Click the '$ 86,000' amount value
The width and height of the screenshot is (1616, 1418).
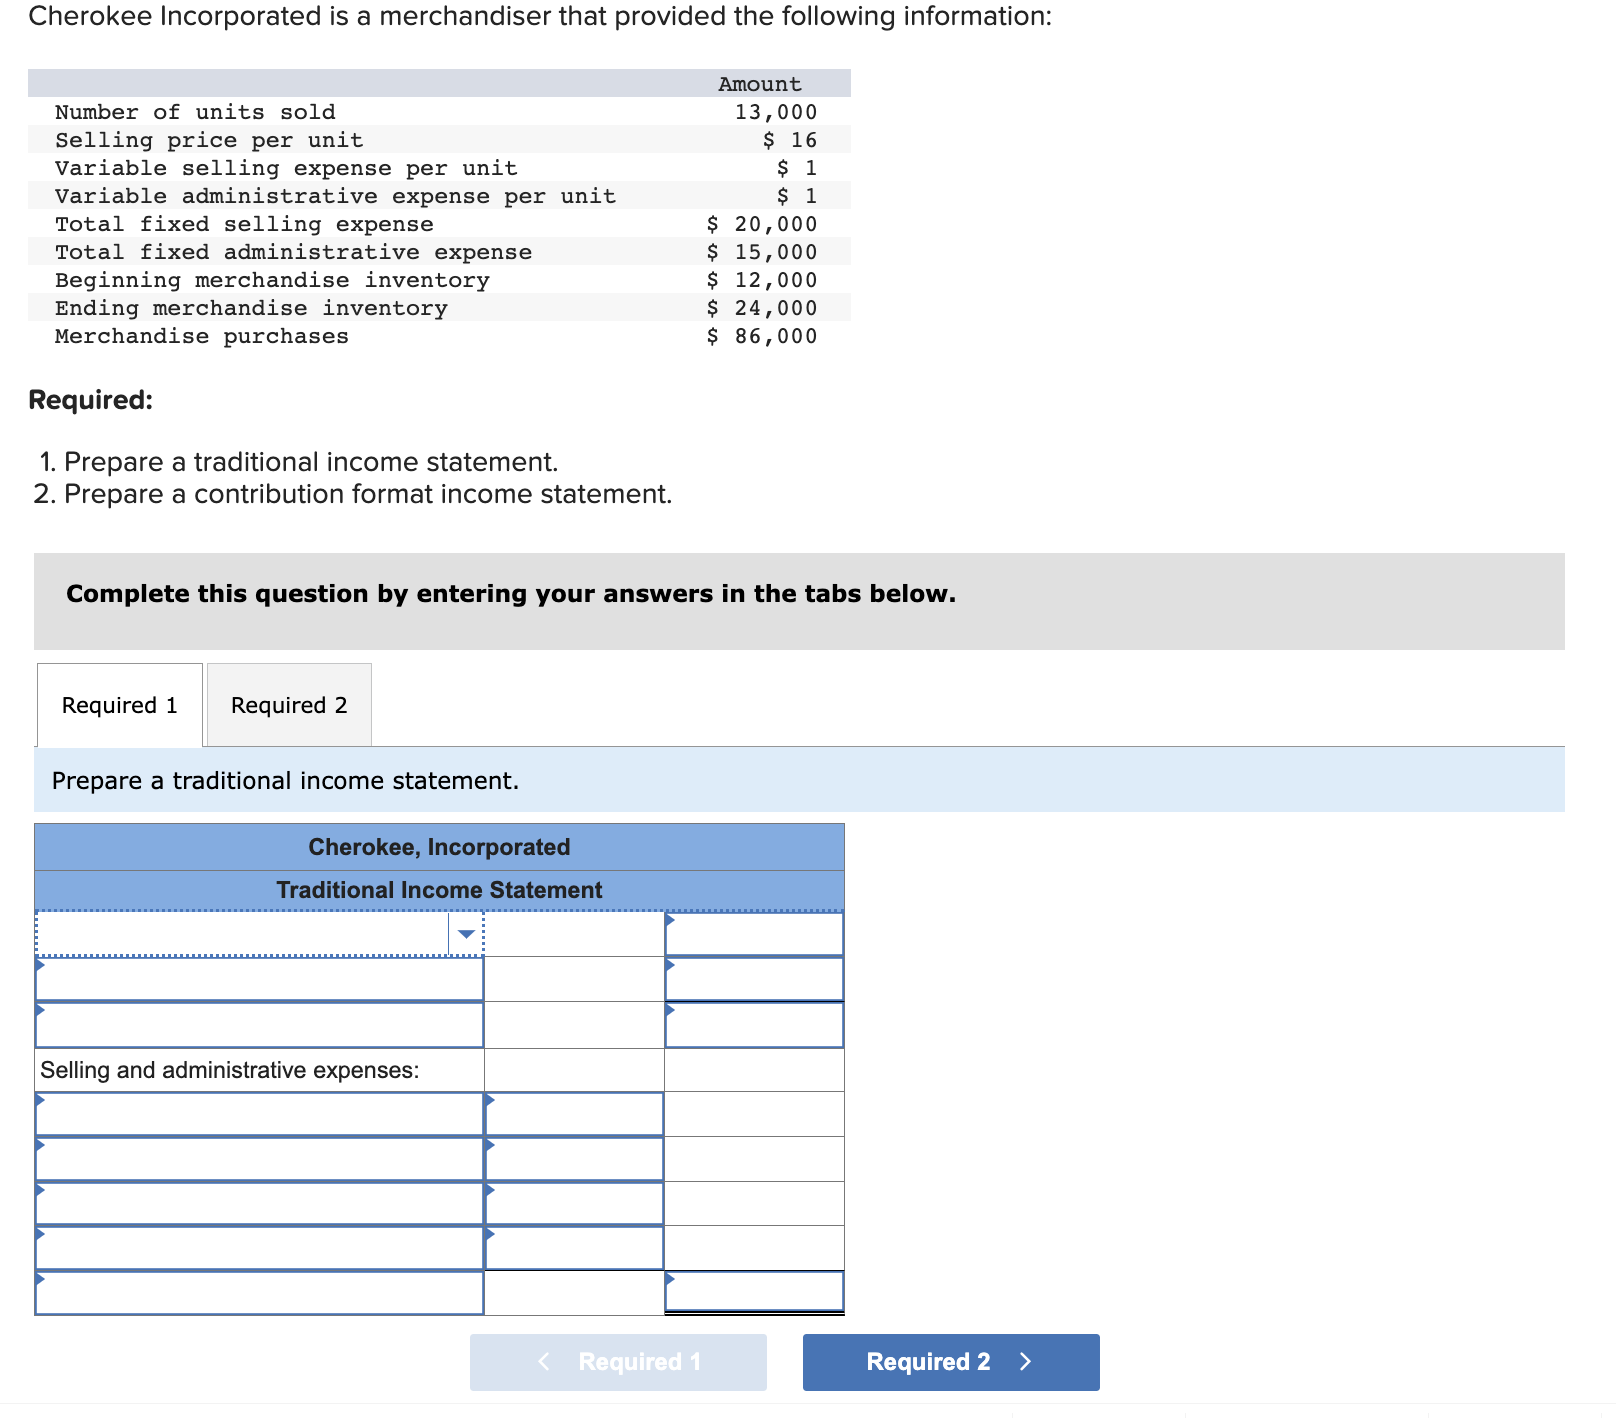pyautogui.click(x=762, y=336)
